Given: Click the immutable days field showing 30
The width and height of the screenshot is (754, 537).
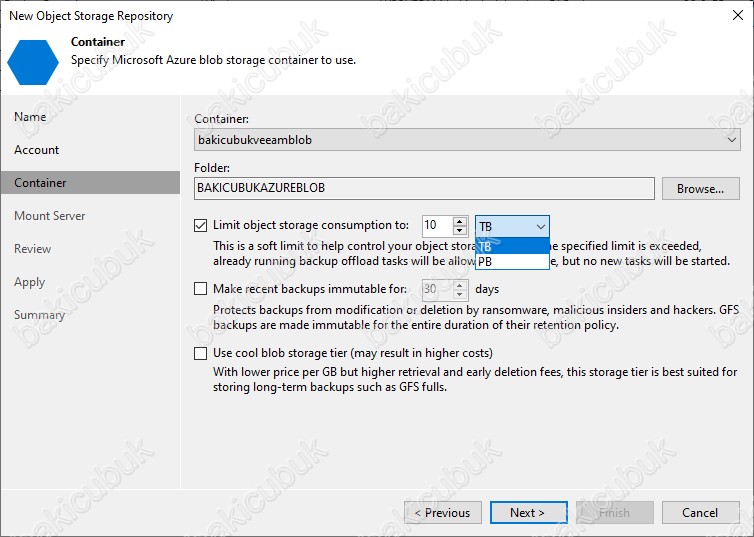Looking at the screenshot, I should (x=437, y=289).
